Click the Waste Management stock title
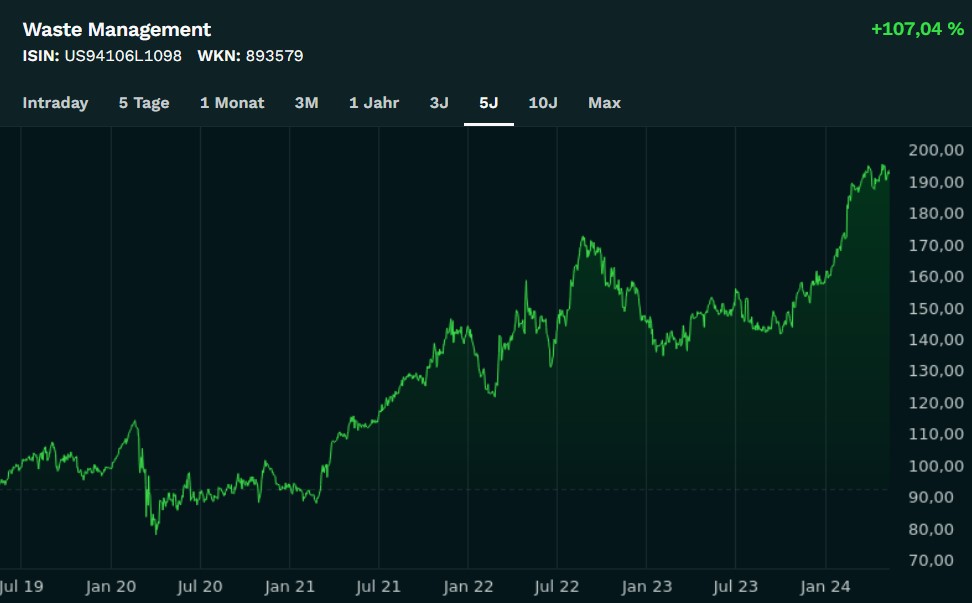This screenshot has width=972, height=603. [x=117, y=30]
